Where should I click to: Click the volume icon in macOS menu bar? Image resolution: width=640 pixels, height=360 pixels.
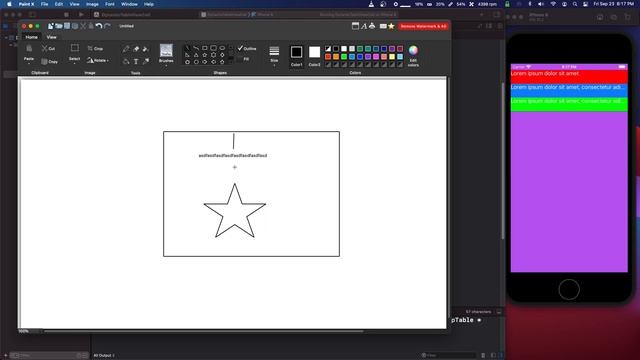[x=541, y=4]
